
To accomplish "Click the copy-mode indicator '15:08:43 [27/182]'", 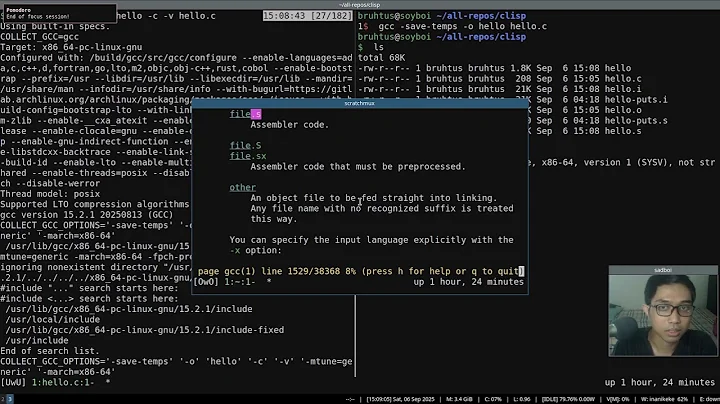I will coord(307,16).
